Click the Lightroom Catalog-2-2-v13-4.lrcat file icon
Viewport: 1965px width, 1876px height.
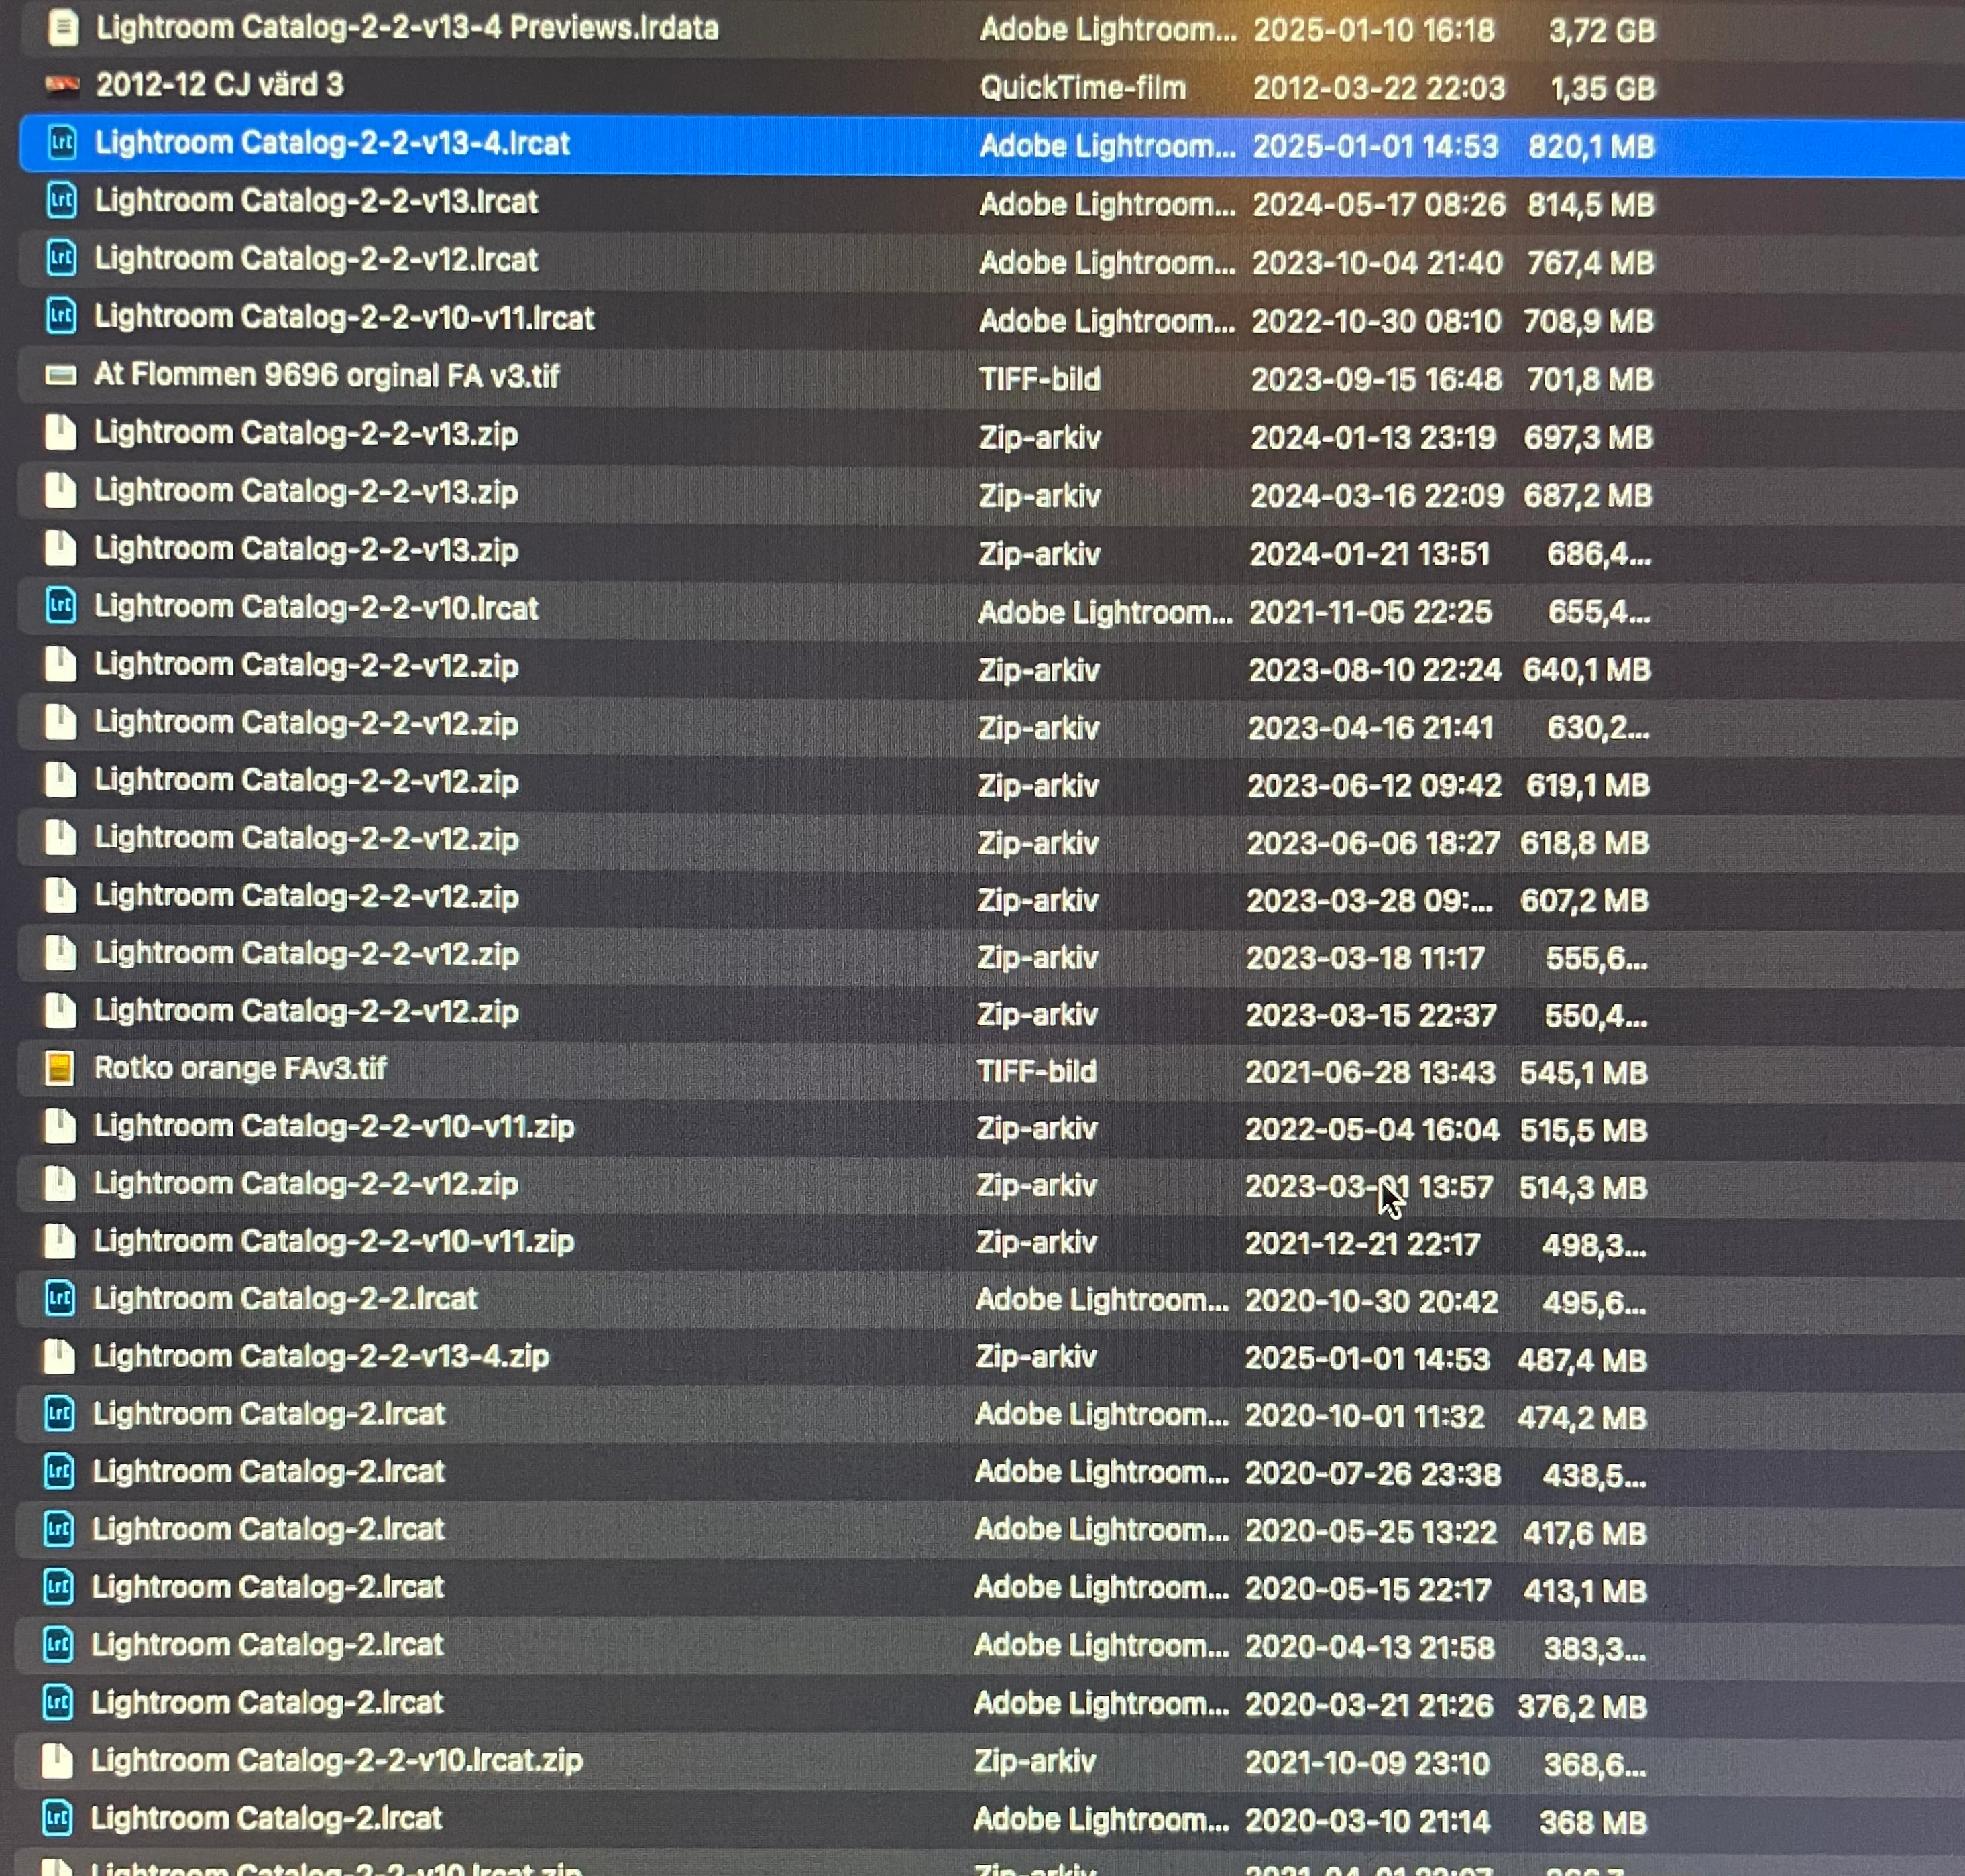point(62,143)
